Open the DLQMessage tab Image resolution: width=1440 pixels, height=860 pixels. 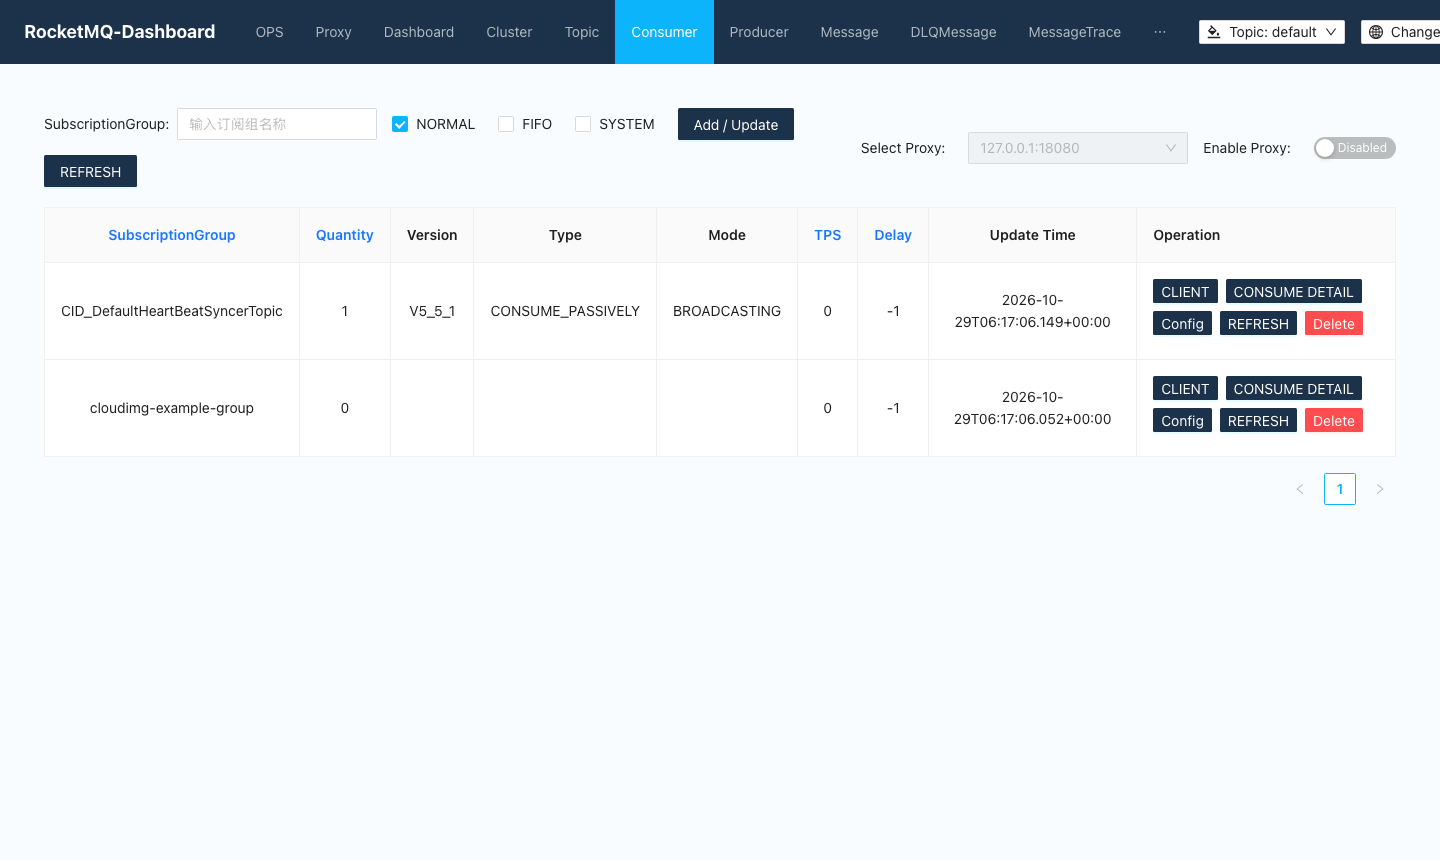coord(954,32)
